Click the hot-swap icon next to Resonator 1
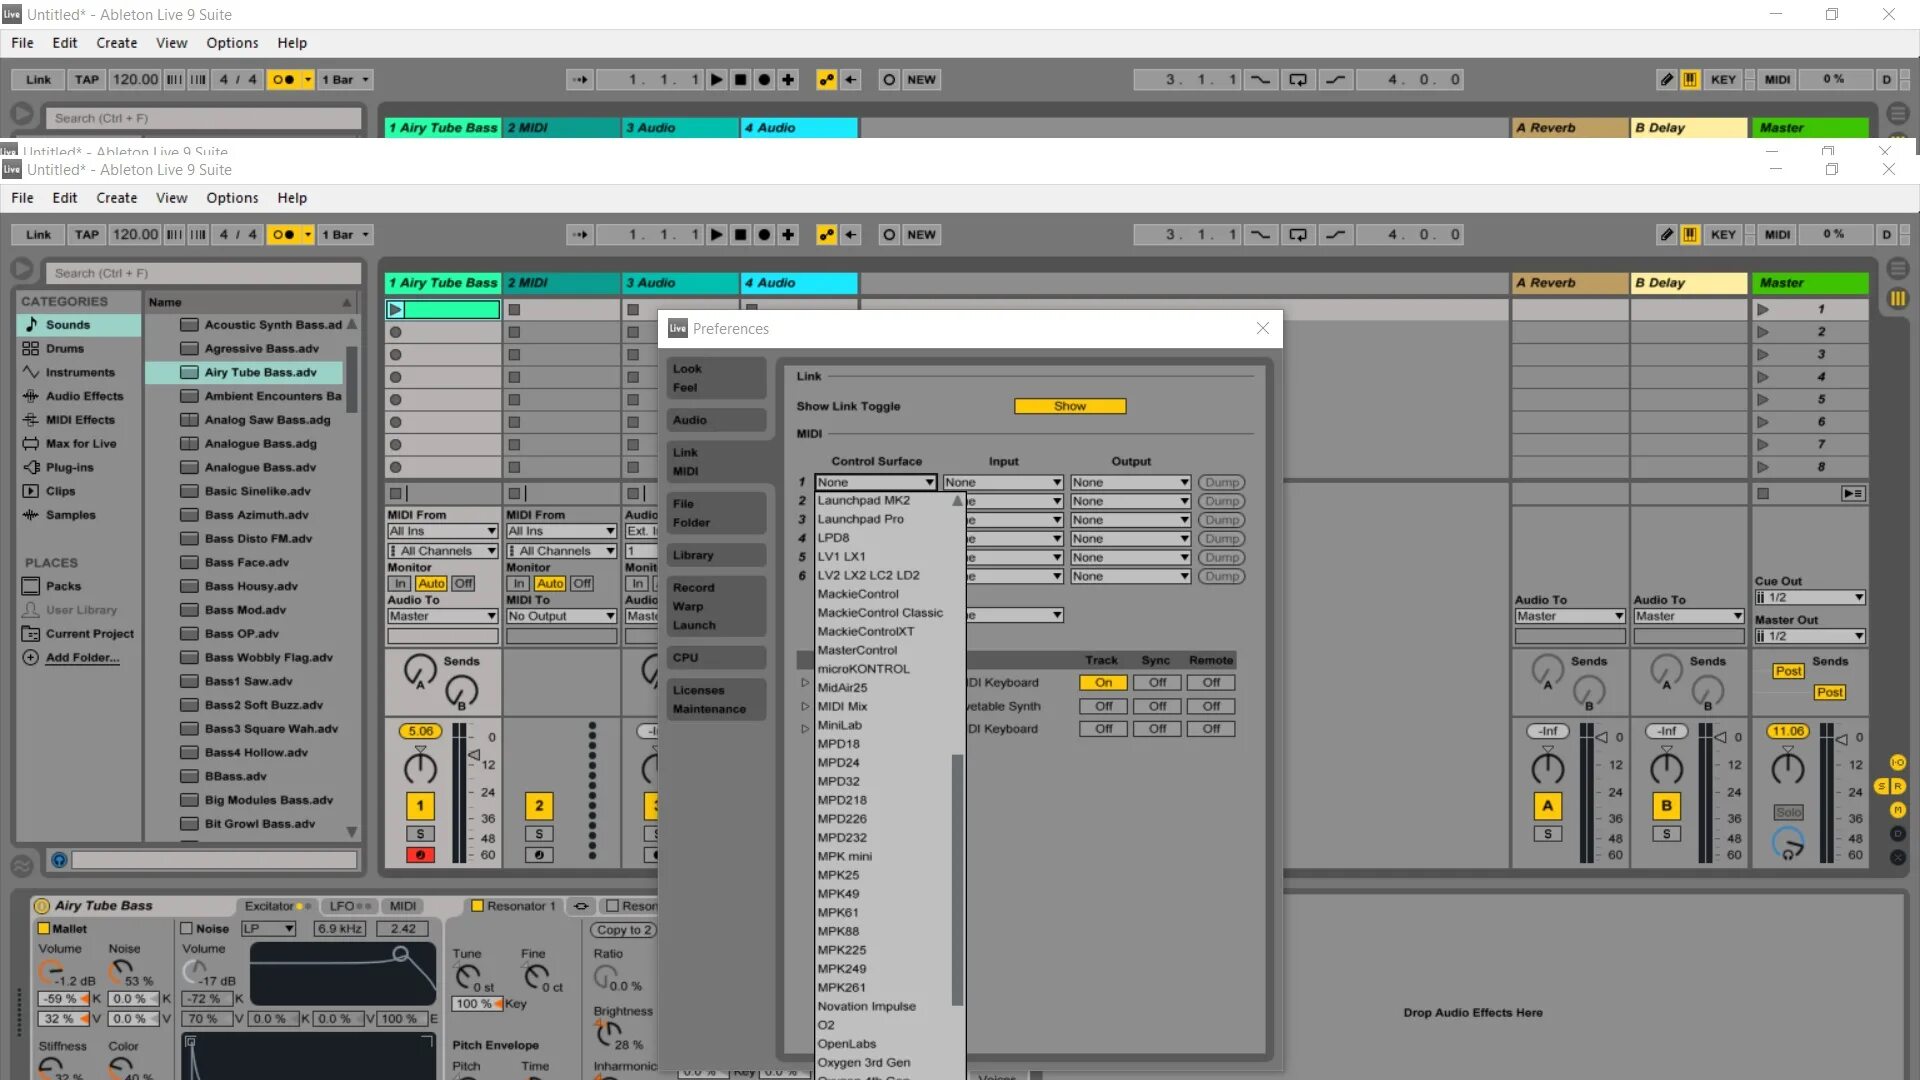The height and width of the screenshot is (1080, 1920). tap(581, 906)
